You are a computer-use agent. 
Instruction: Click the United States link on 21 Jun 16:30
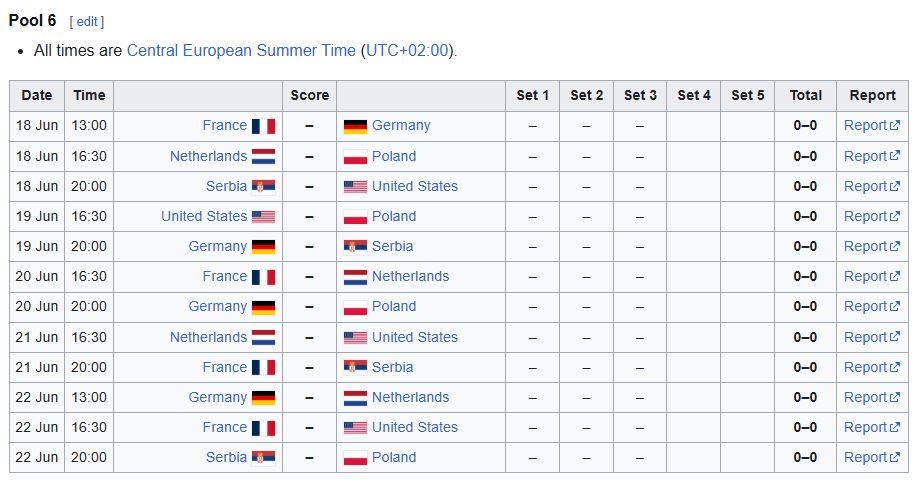(415, 338)
